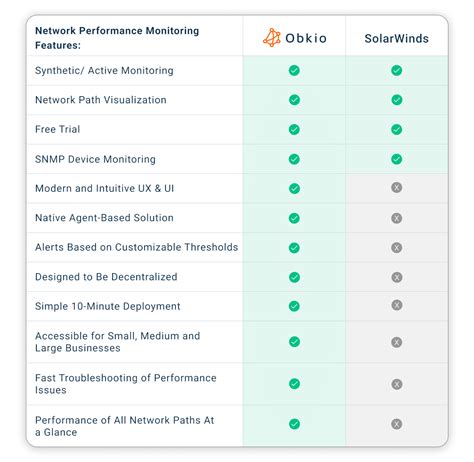Screen dimensions: 474x462
Task: Click SolarWinds' gray X for Performance of All Network Paths
Action: (397, 424)
